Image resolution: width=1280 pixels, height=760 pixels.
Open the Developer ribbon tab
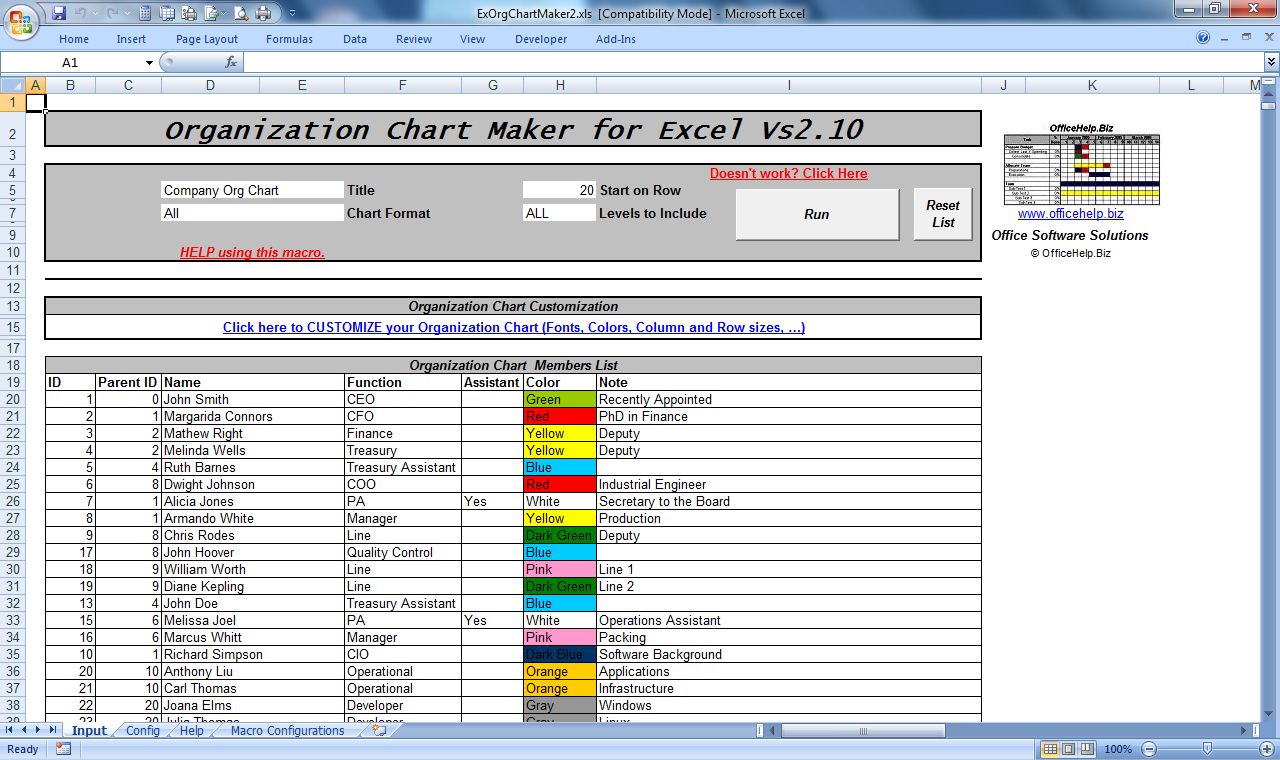[540, 39]
